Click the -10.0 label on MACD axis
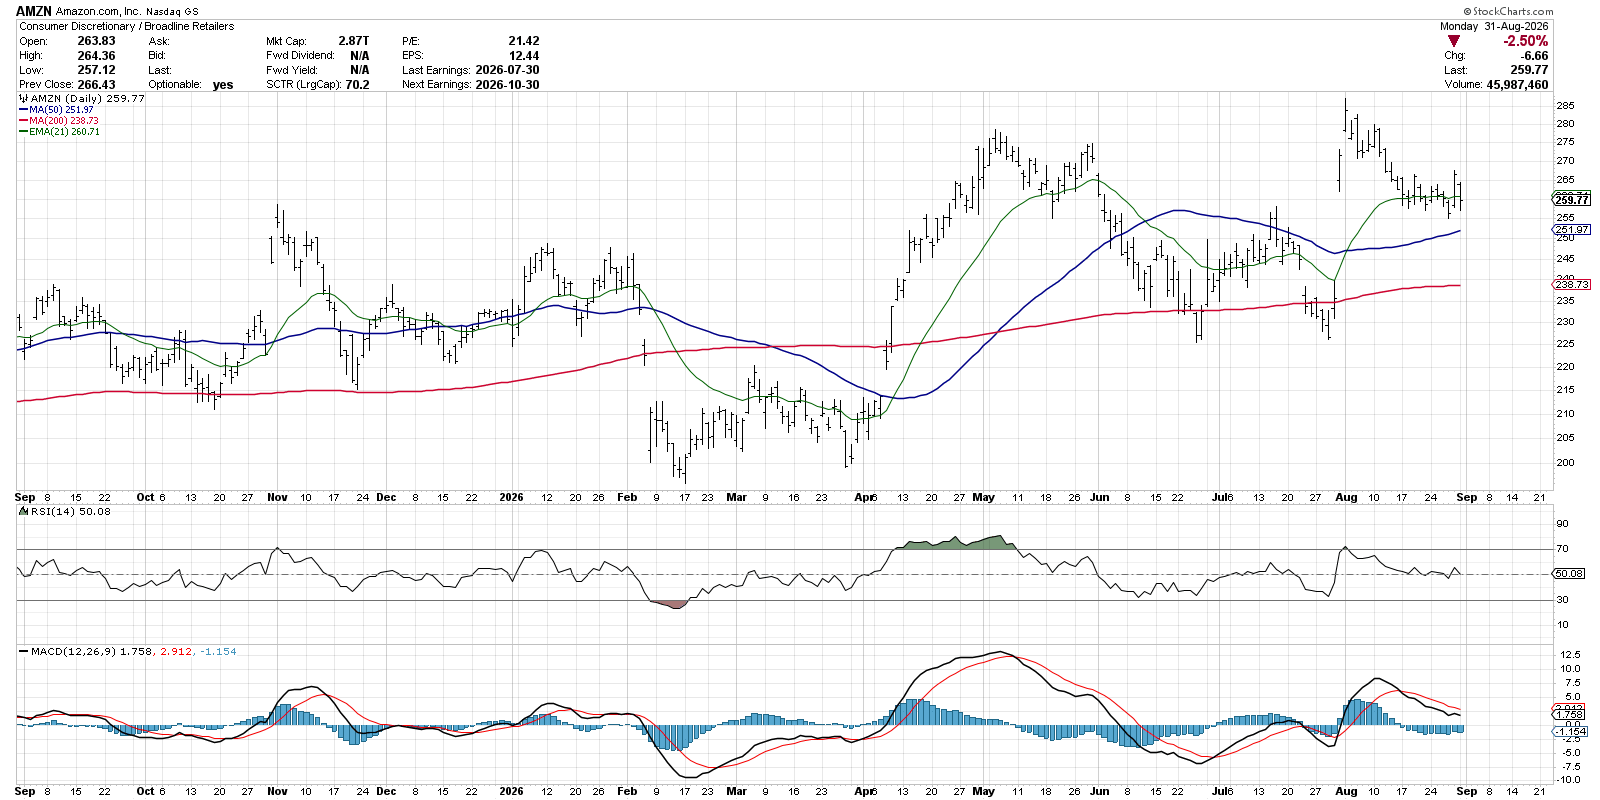The width and height of the screenshot is (1600, 800). pos(1569,780)
